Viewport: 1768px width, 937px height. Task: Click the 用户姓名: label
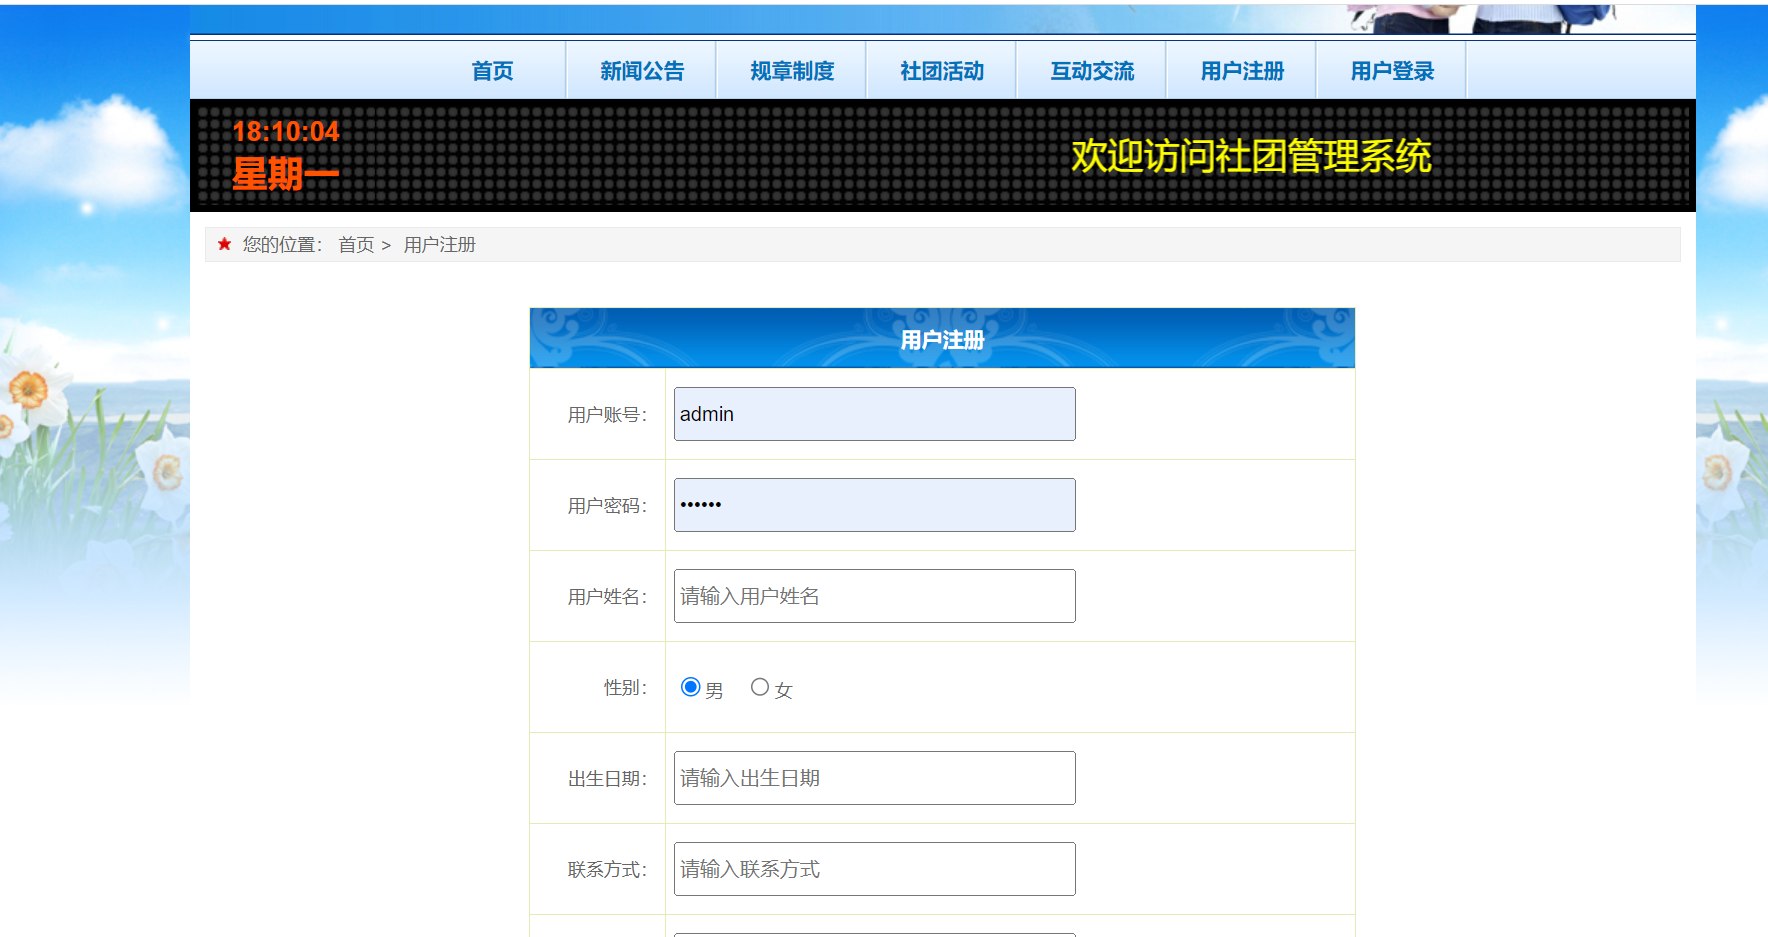(608, 597)
